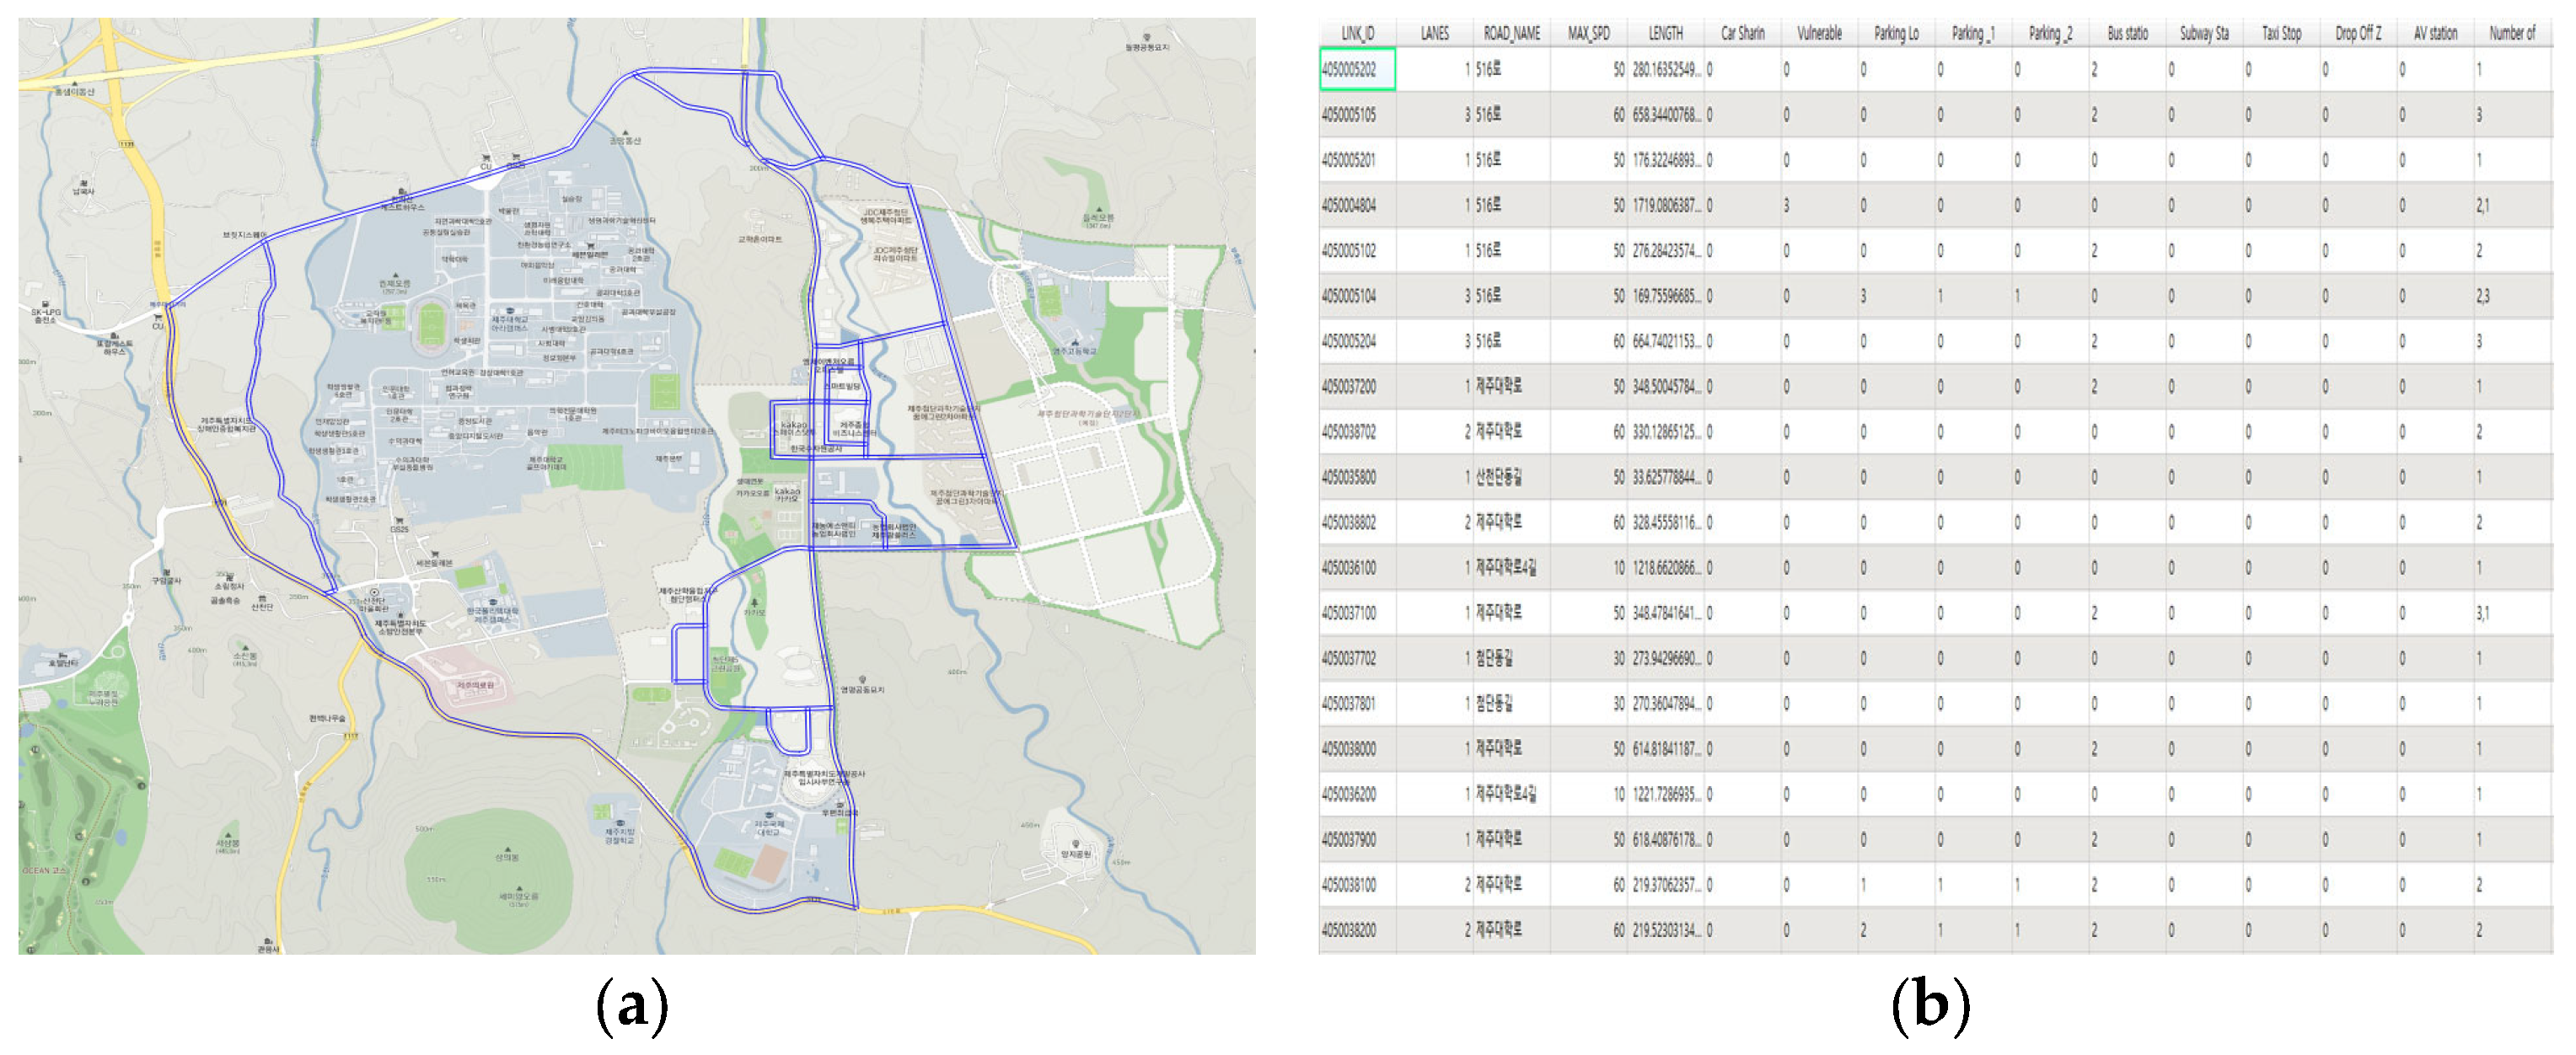Click the kakao Space.1 label on map
This screenshot has height=1055, width=2576.
[792, 428]
